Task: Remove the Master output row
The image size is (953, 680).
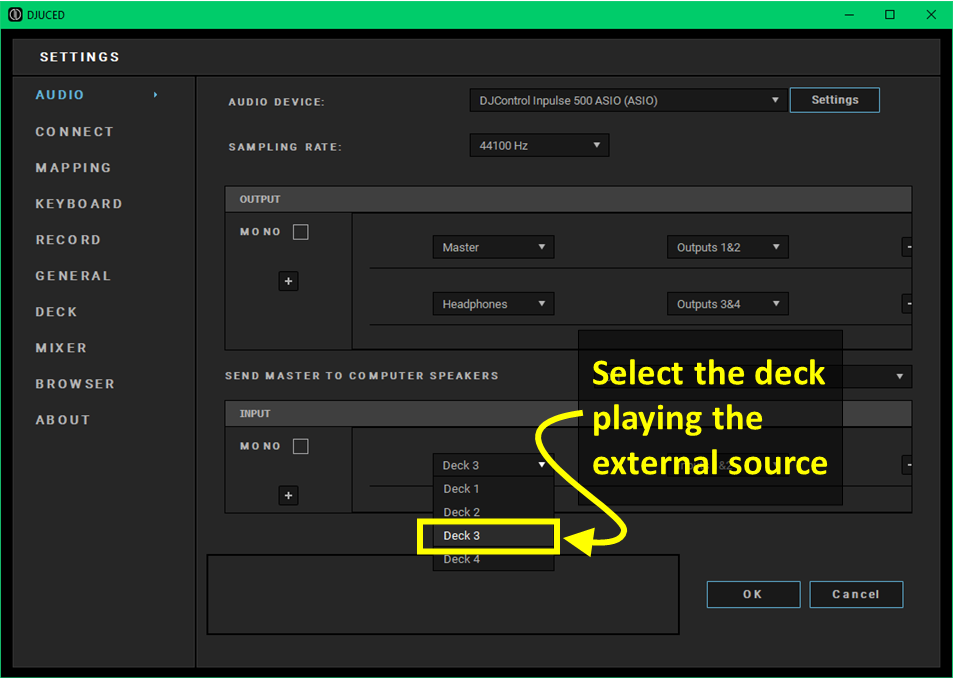Action: tap(907, 247)
